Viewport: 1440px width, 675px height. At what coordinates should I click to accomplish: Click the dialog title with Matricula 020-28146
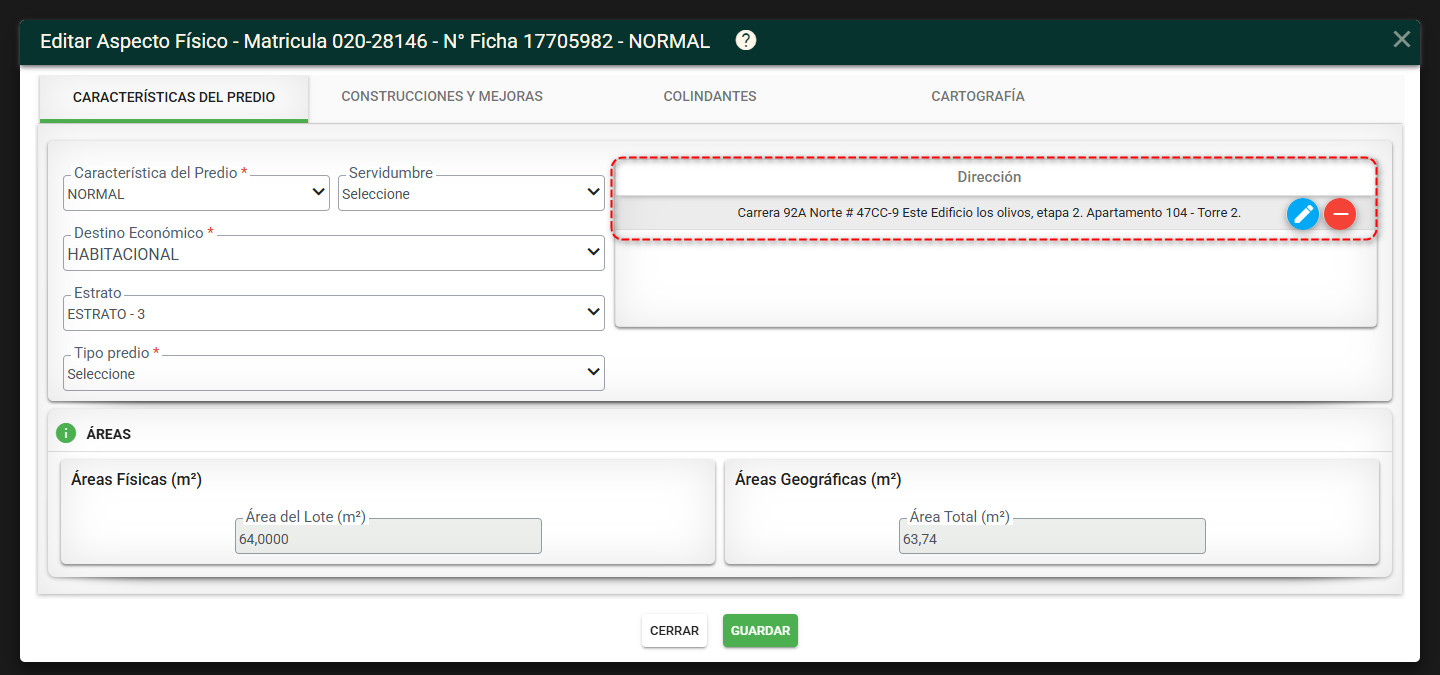pos(375,41)
